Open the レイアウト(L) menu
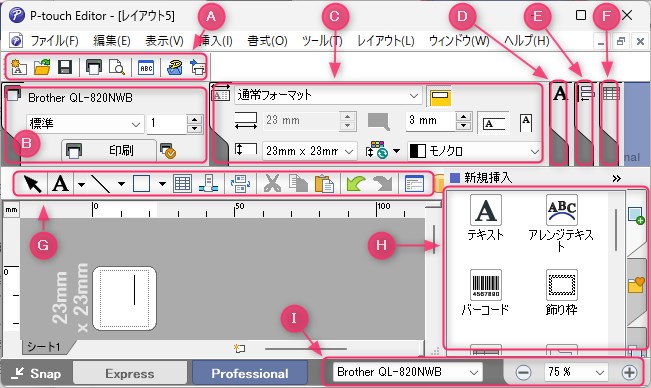 coord(386,41)
